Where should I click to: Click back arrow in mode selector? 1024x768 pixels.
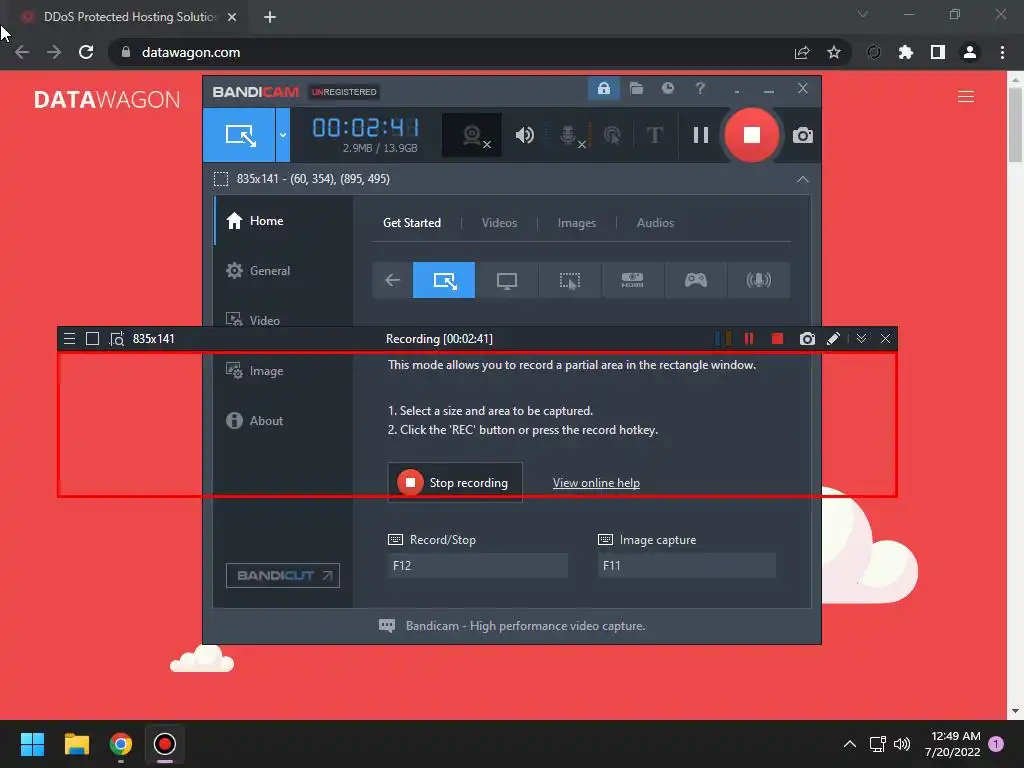(x=392, y=280)
